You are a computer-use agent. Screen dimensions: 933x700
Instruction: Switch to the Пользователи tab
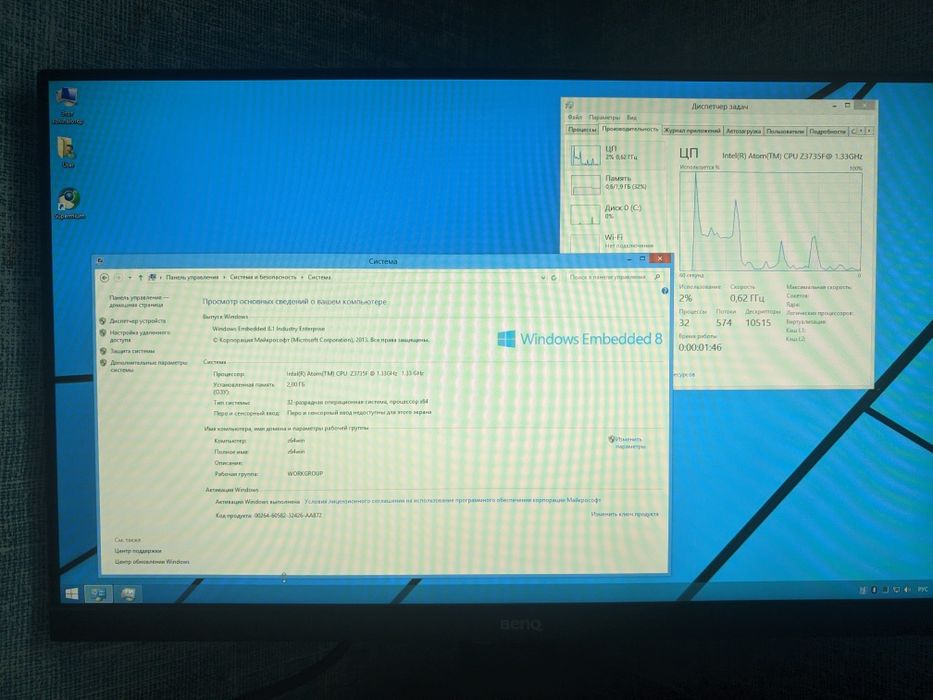pos(785,131)
